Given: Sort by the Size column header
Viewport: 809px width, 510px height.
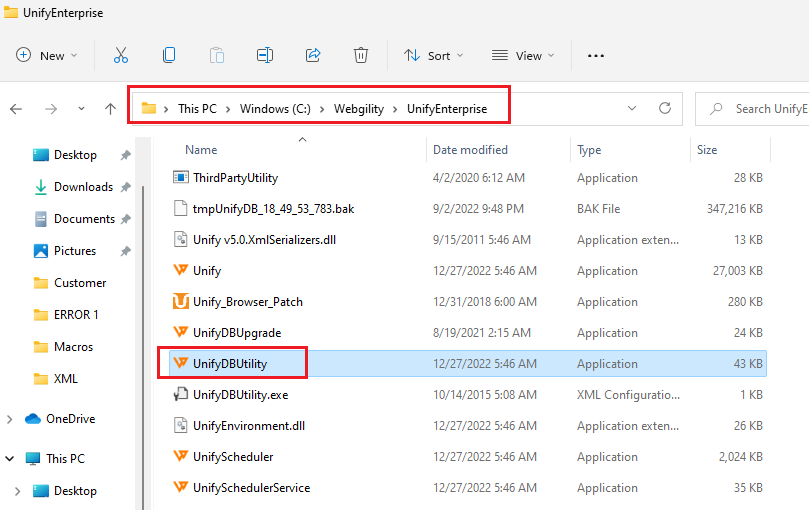Looking at the screenshot, I should 707,150.
